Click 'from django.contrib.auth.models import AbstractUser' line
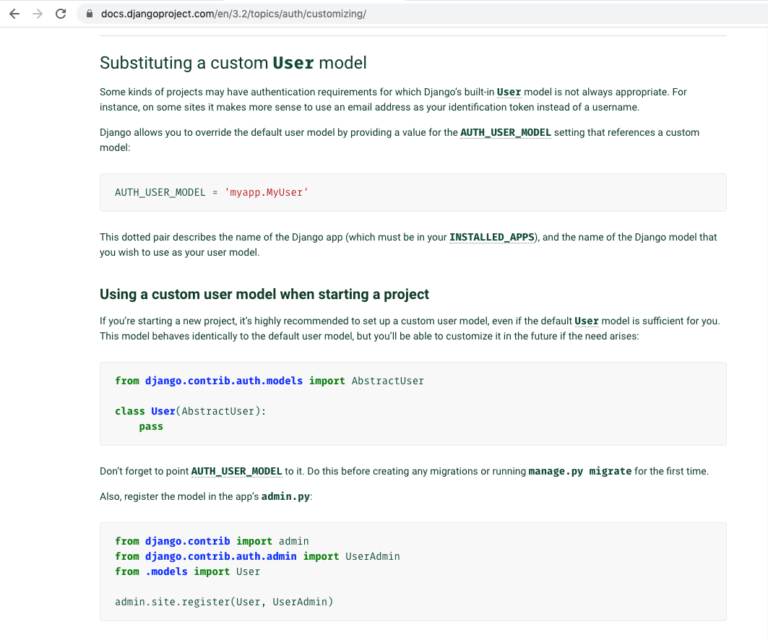 (x=269, y=381)
